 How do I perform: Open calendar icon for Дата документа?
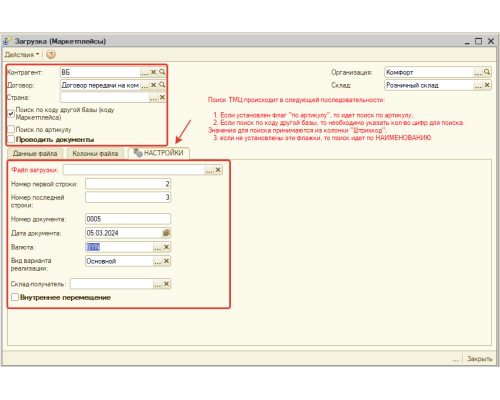166,233
